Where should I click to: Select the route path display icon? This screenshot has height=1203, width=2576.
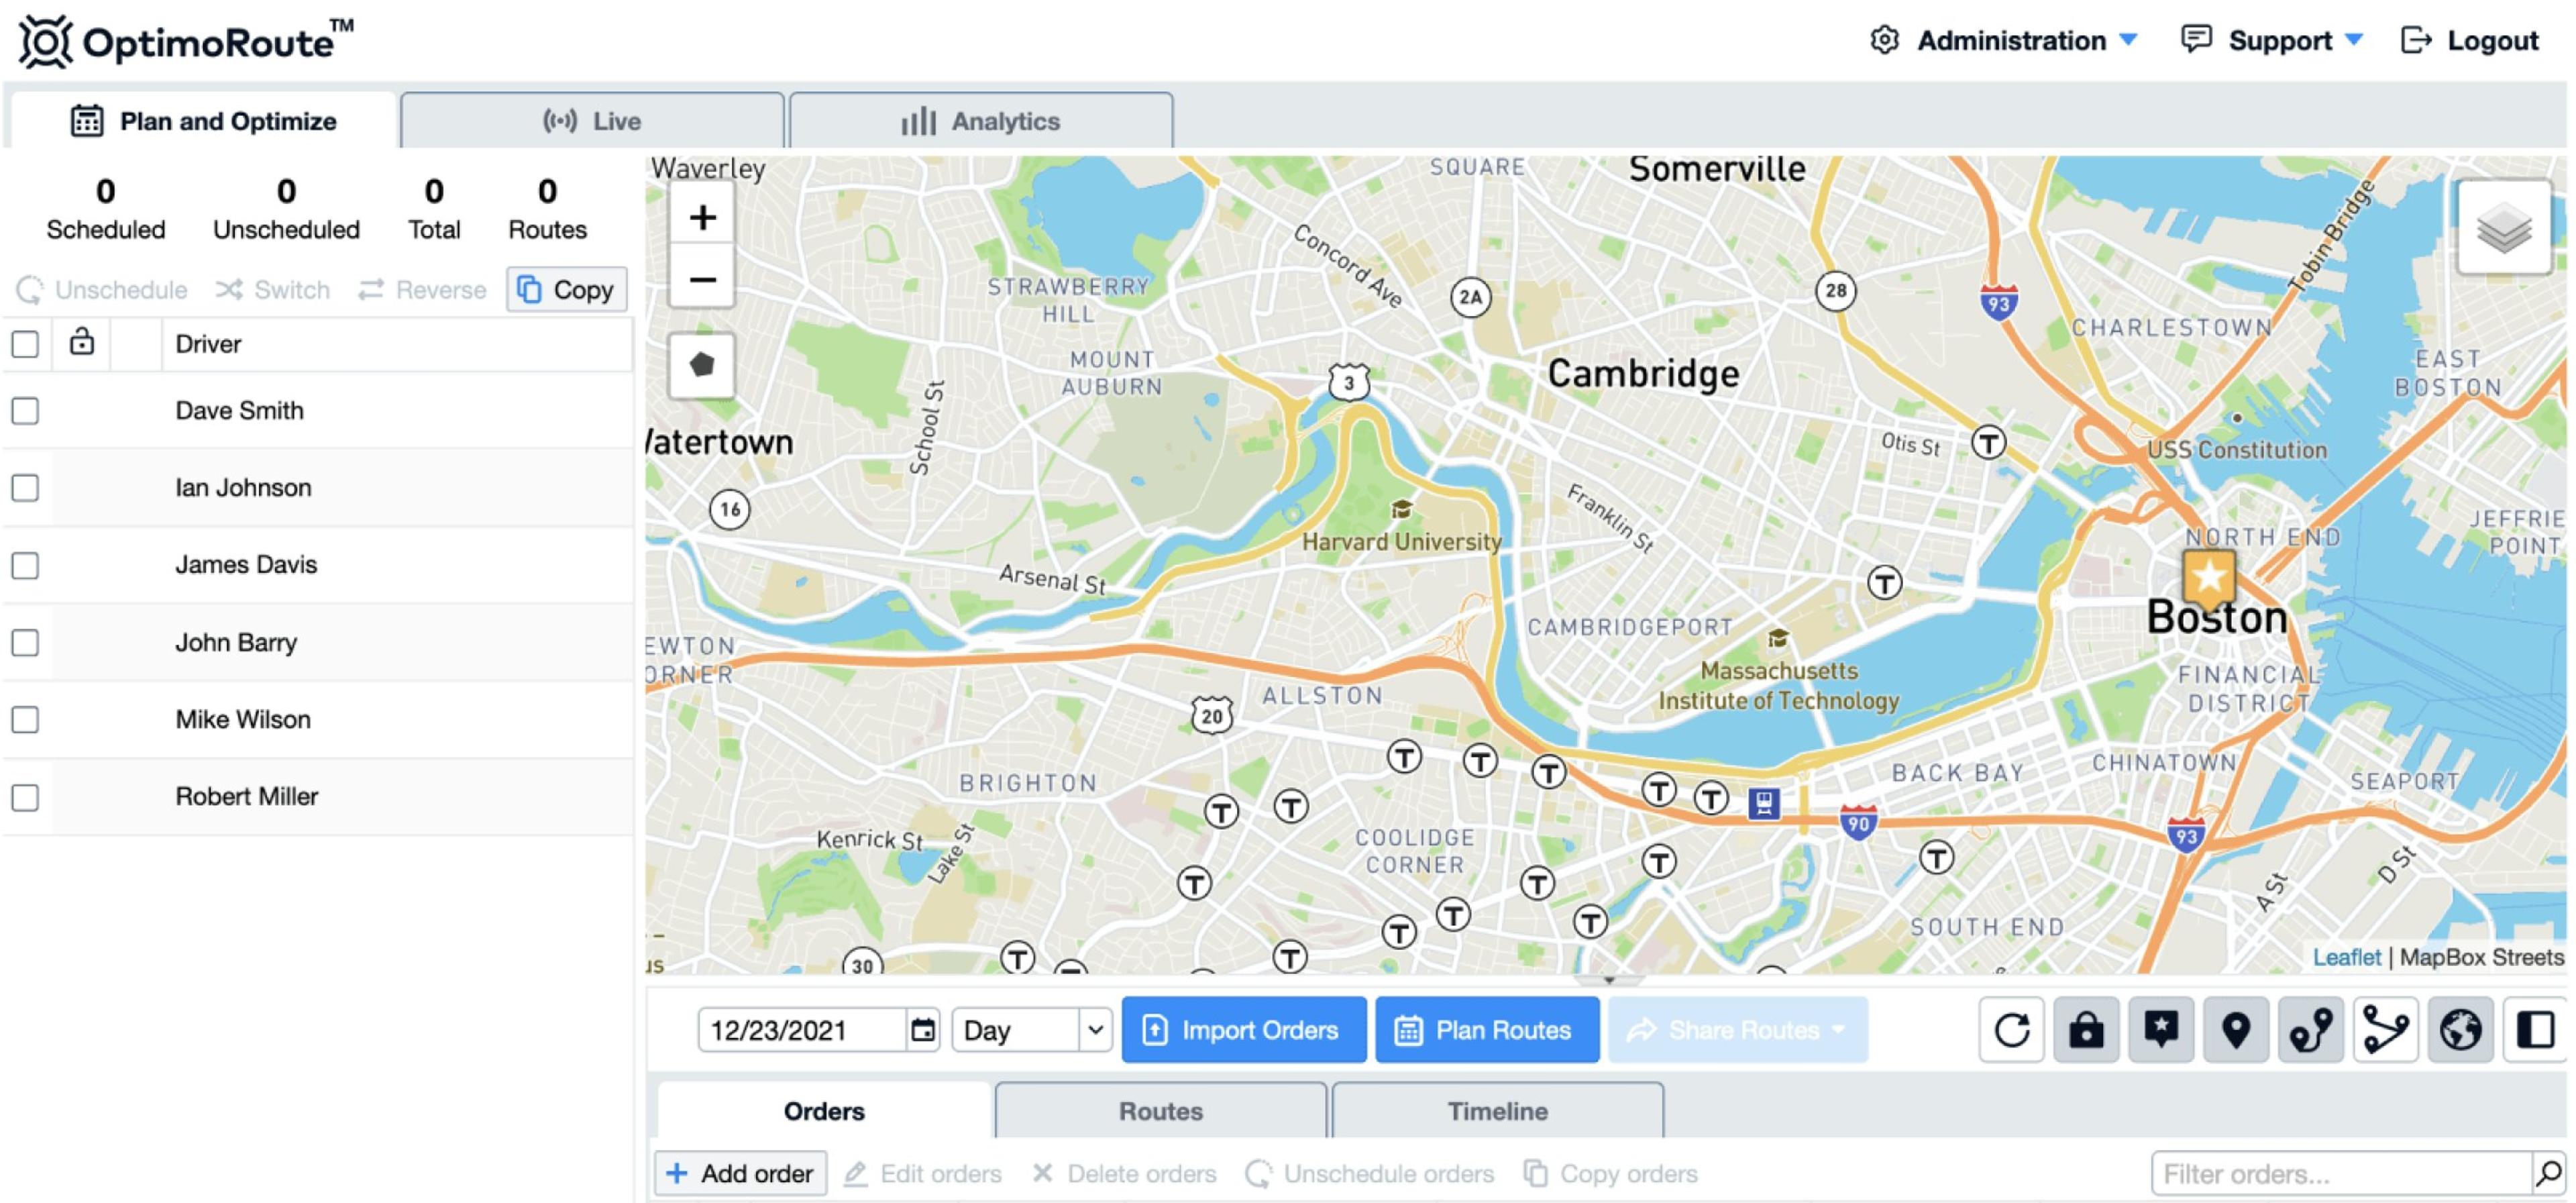[2312, 1030]
